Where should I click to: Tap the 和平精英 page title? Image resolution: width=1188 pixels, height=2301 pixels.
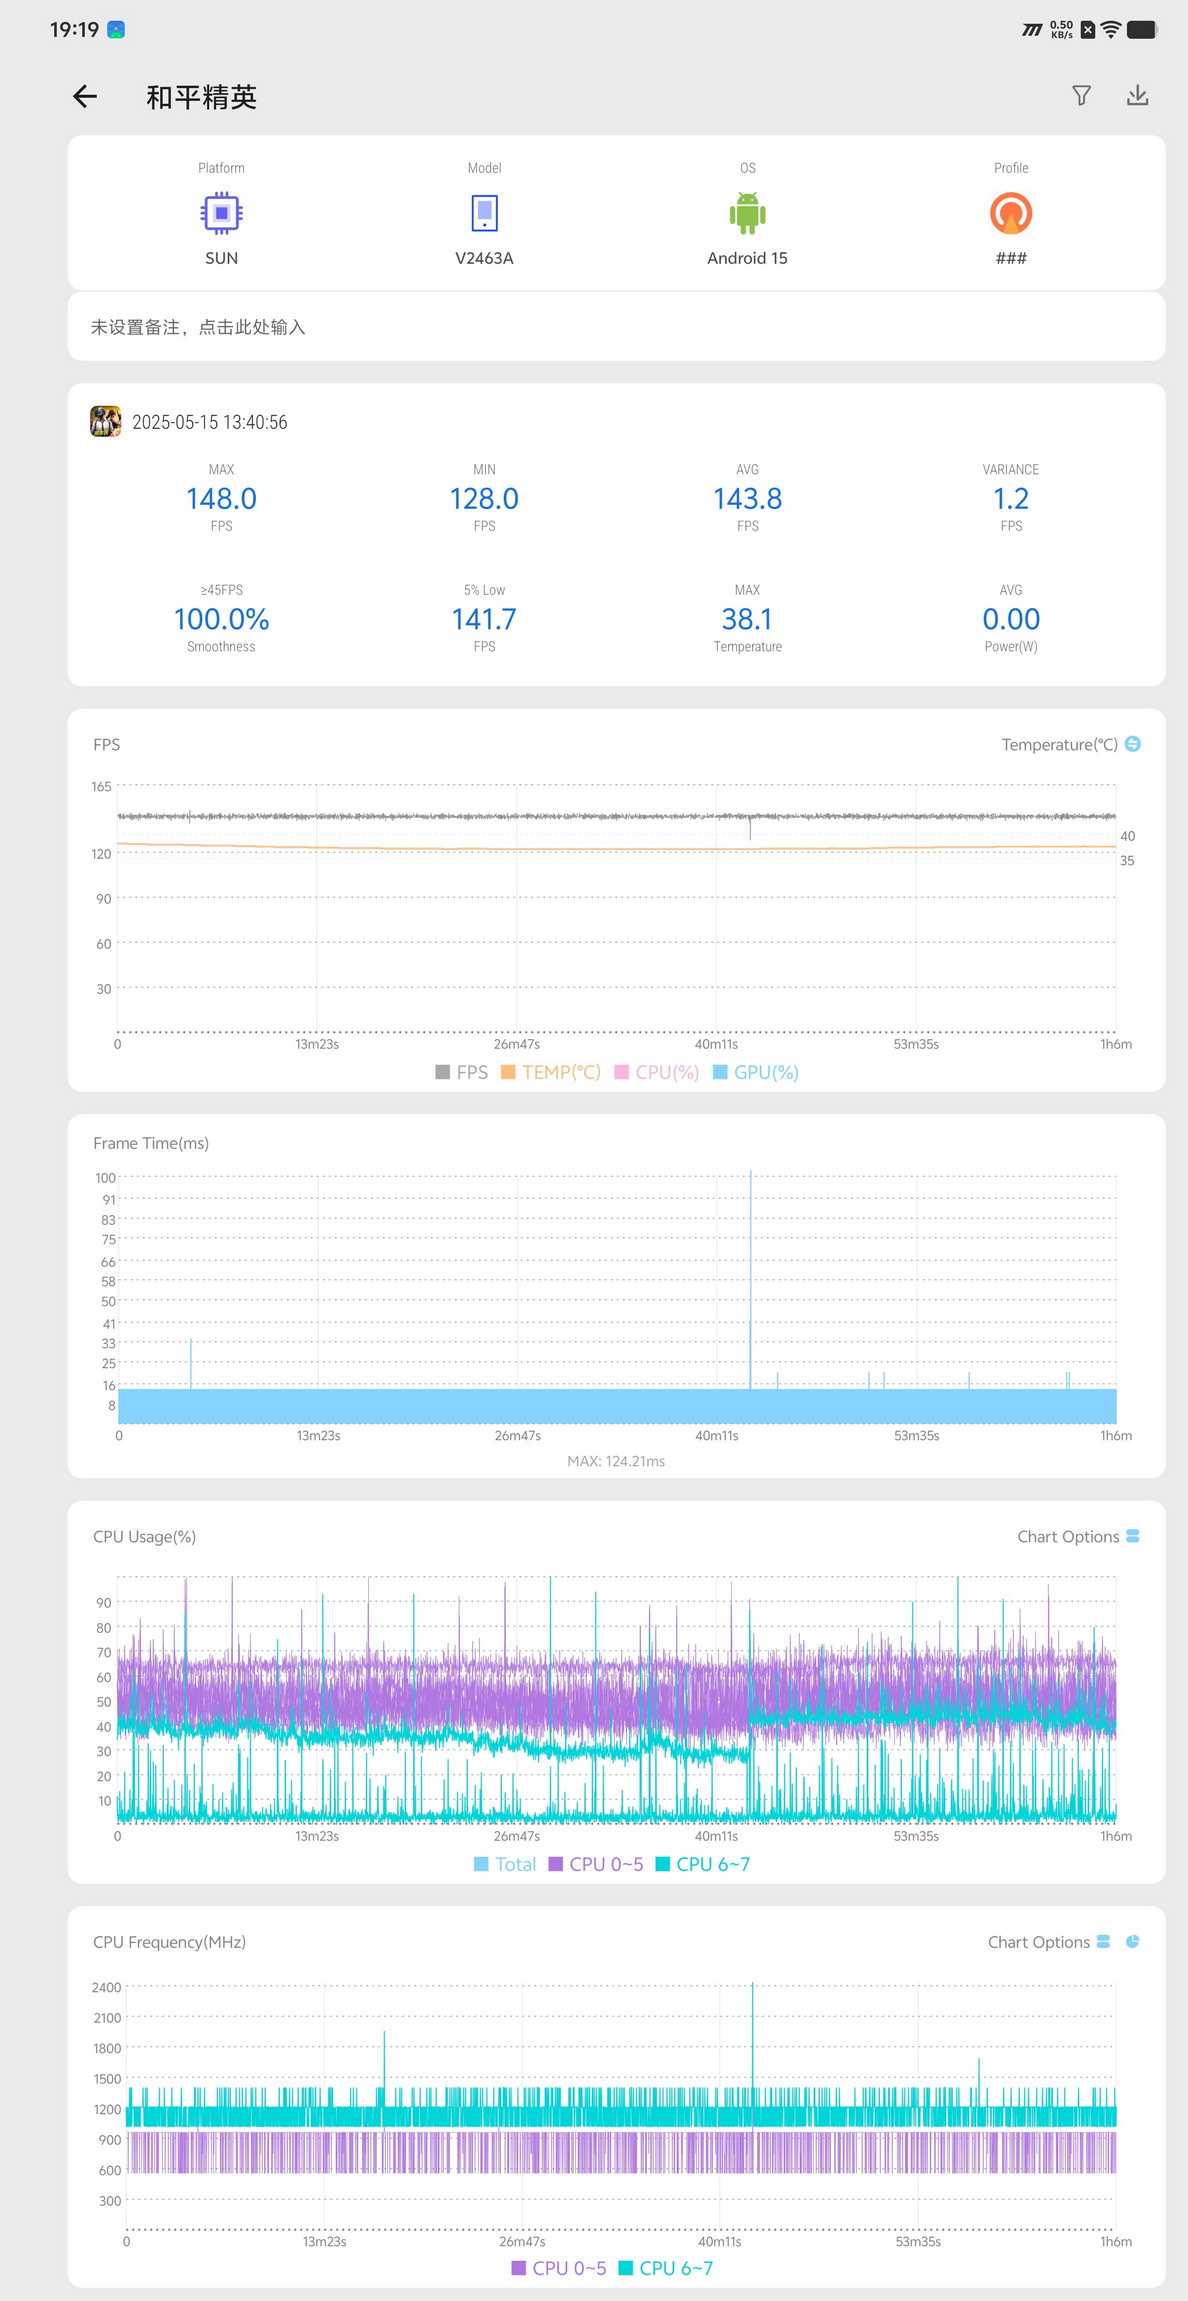pos(201,97)
